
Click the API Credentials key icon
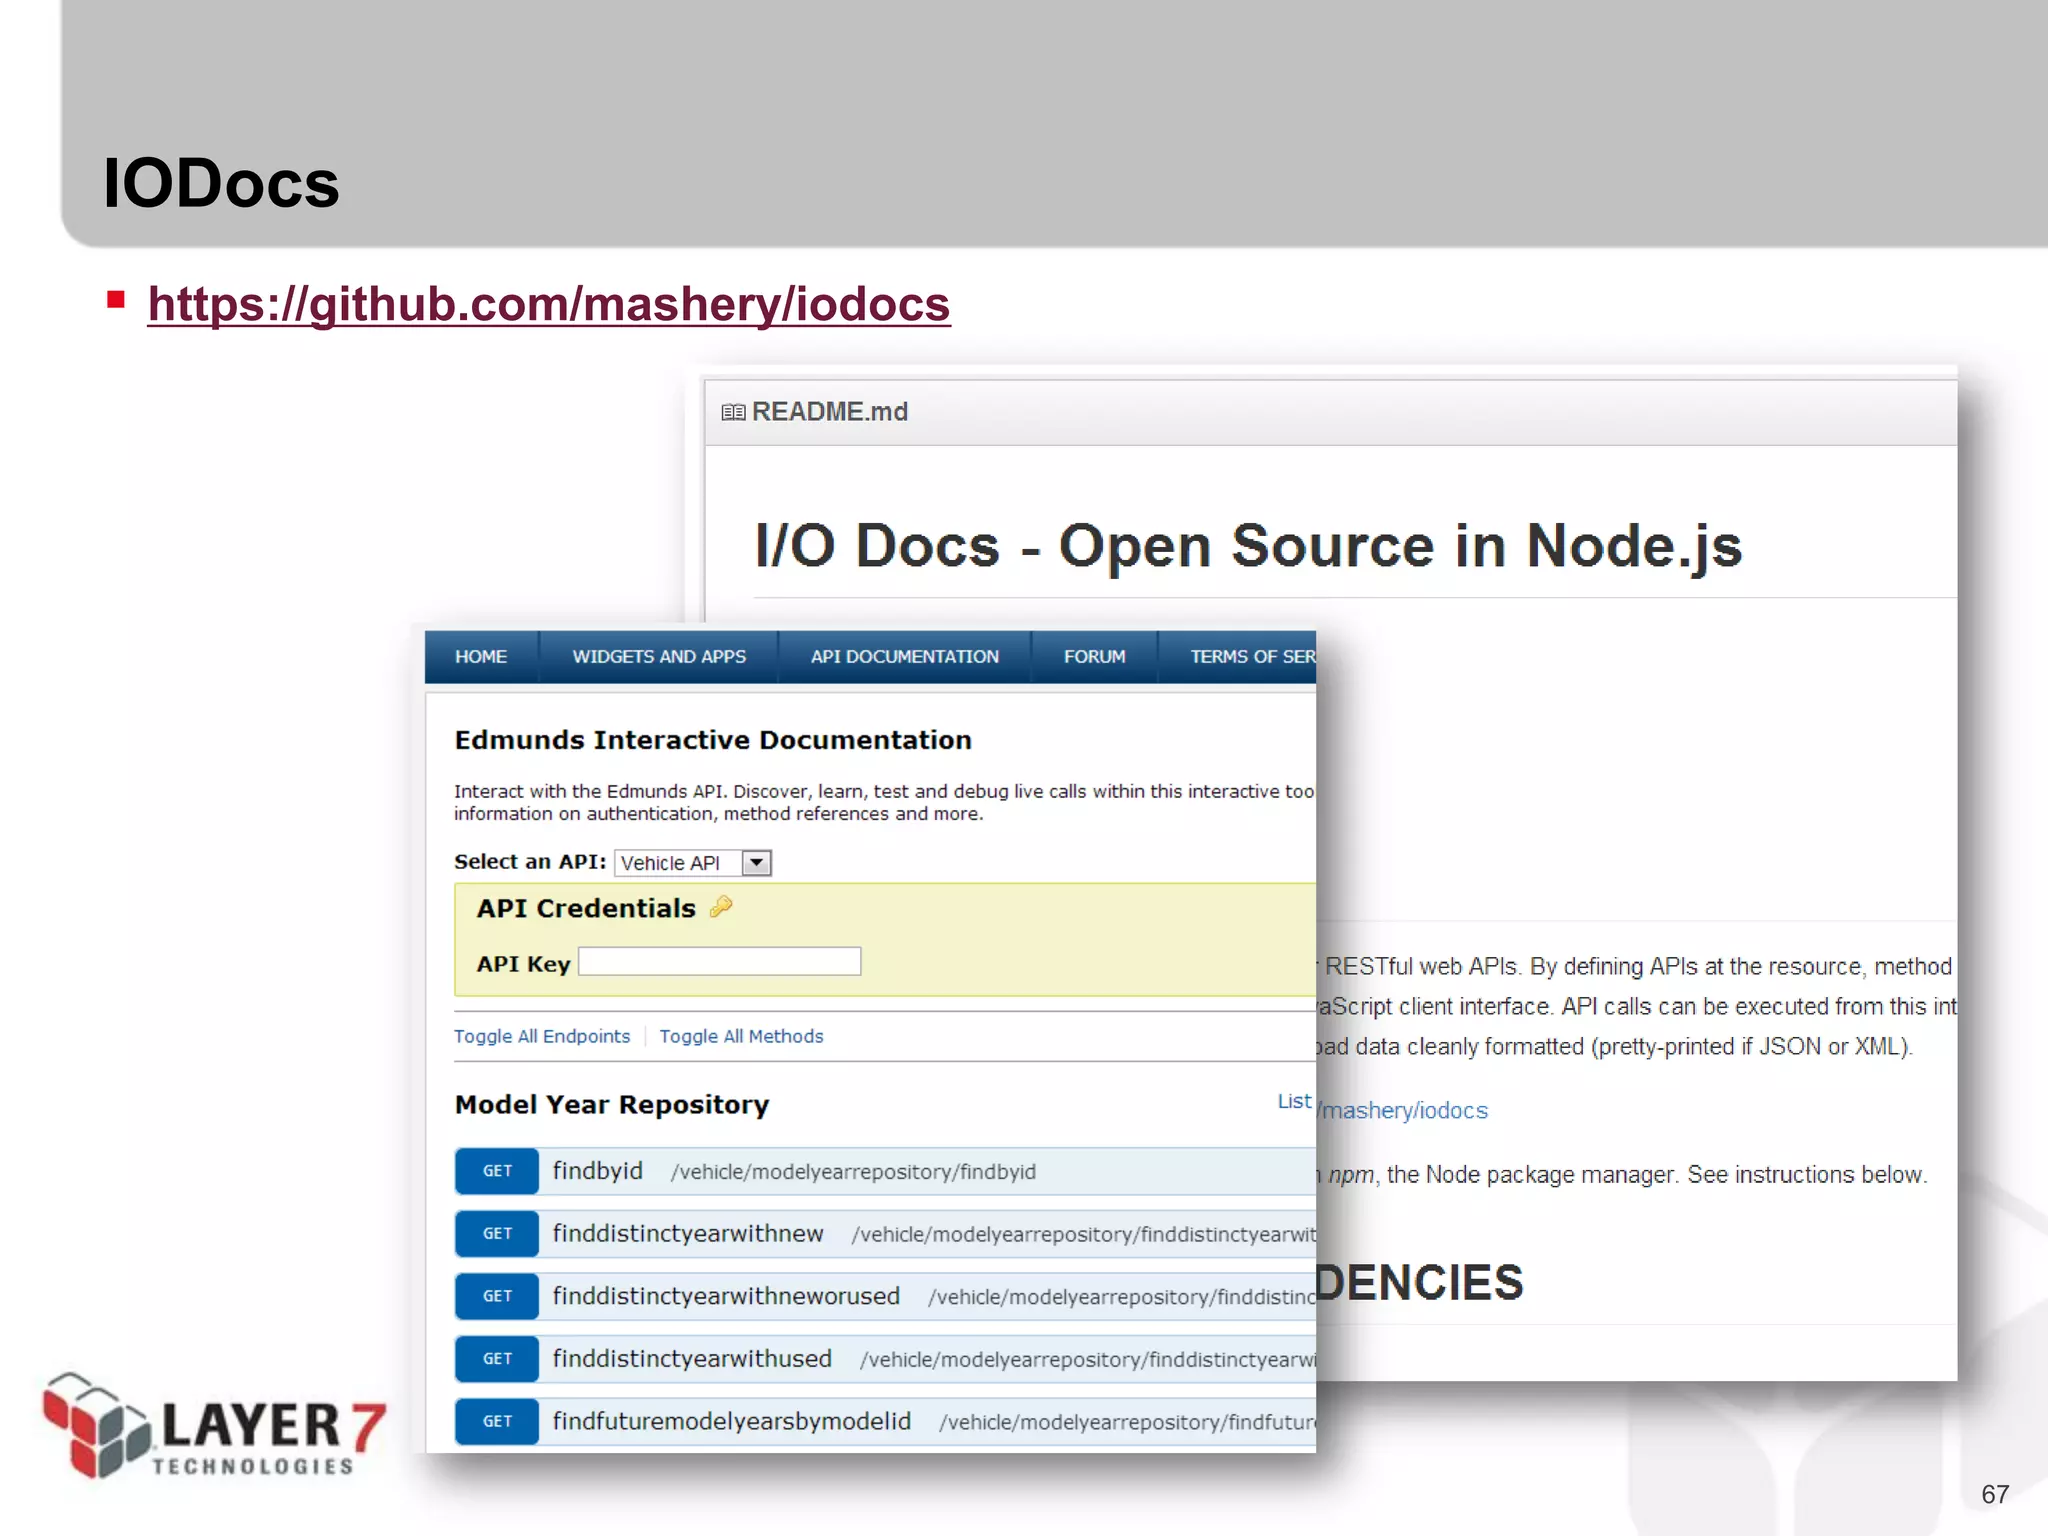tap(721, 907)
